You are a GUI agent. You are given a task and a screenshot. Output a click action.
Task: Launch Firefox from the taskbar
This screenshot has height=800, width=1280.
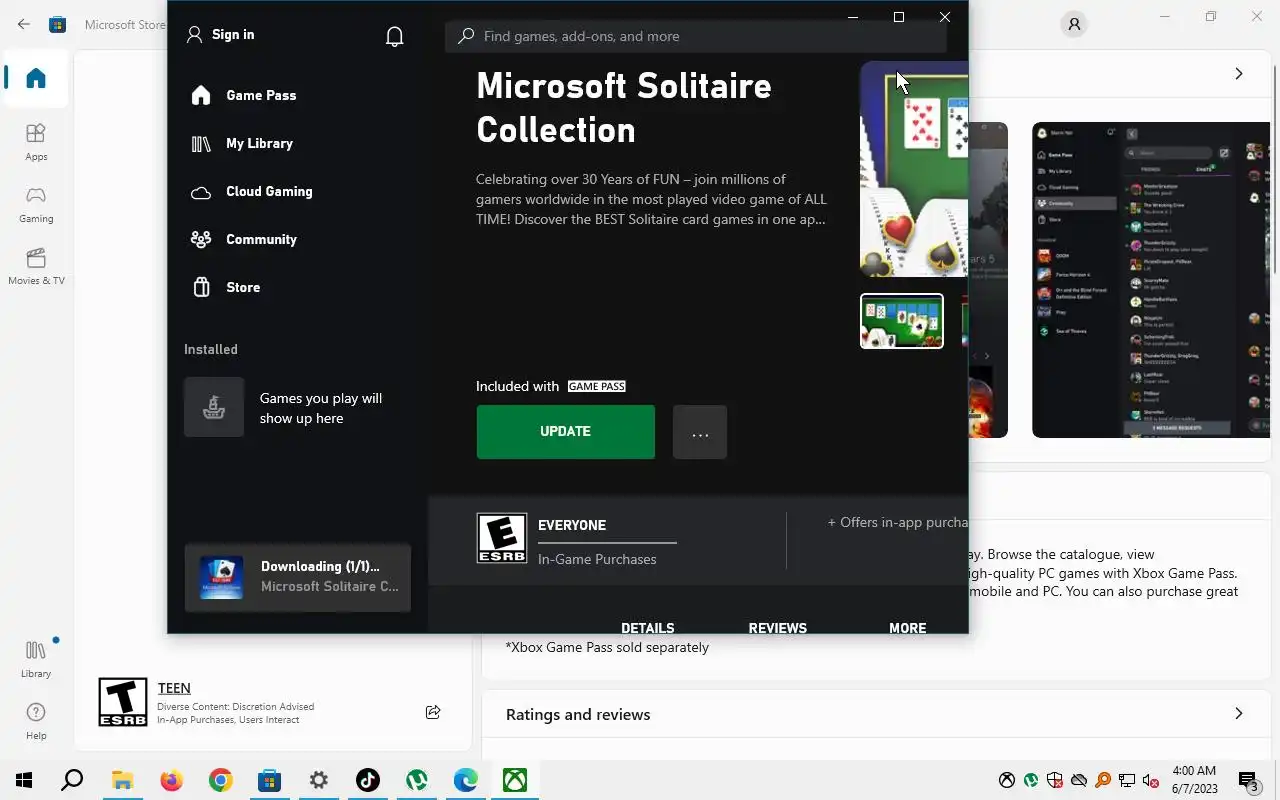click(171, 780)
